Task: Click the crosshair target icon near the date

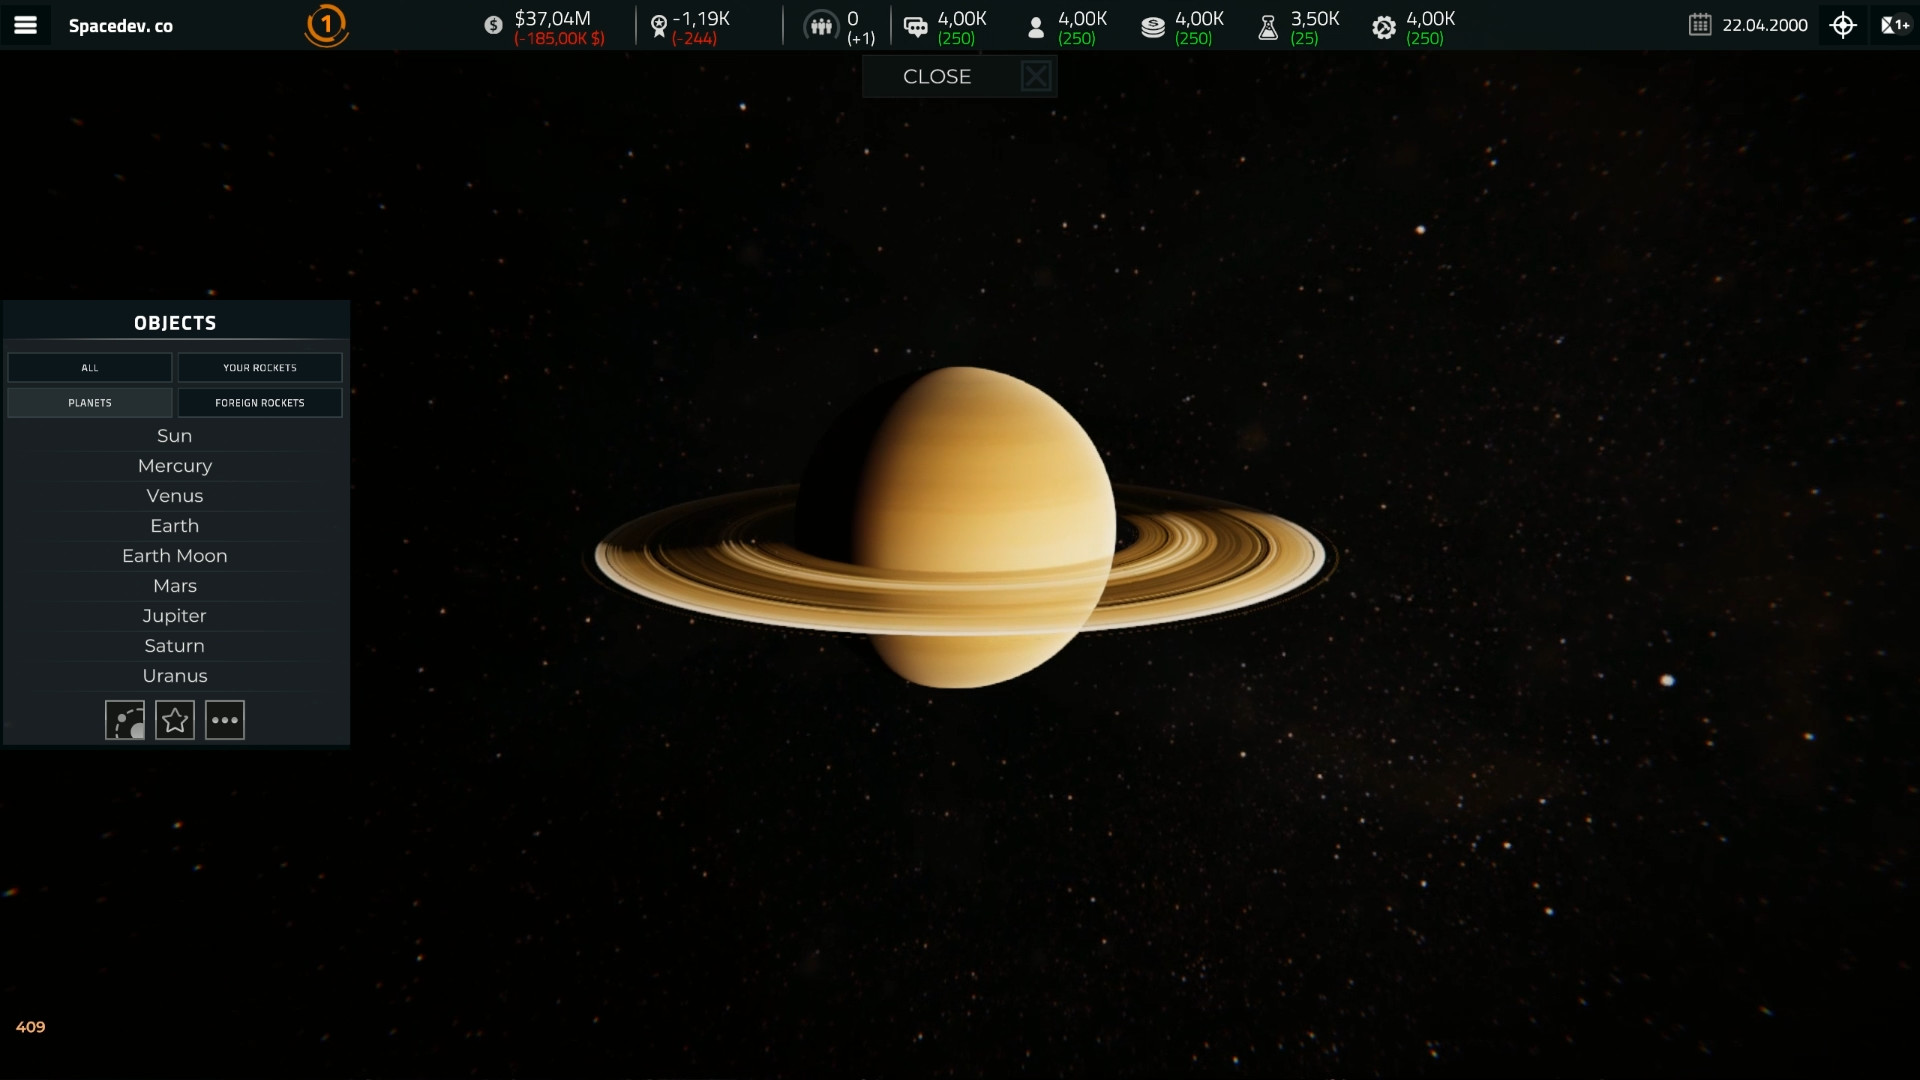Action: coord(1843,25)
